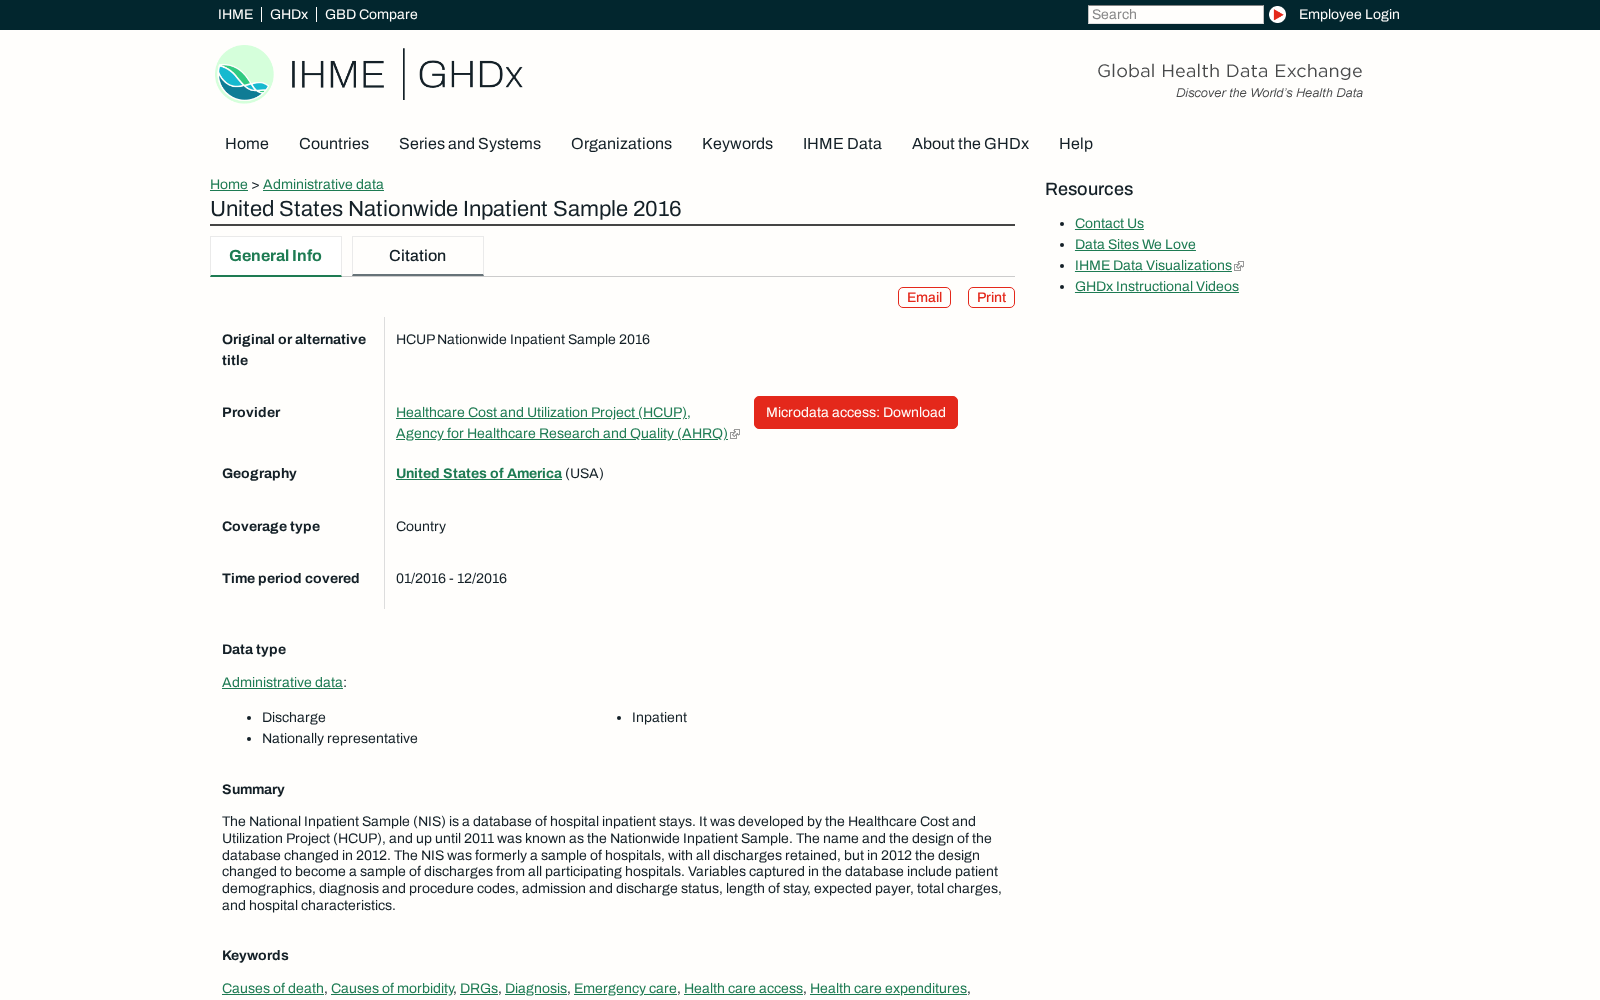Open Administrative data type link
Screen dimensions: 1600x1000
coord(282,682)
